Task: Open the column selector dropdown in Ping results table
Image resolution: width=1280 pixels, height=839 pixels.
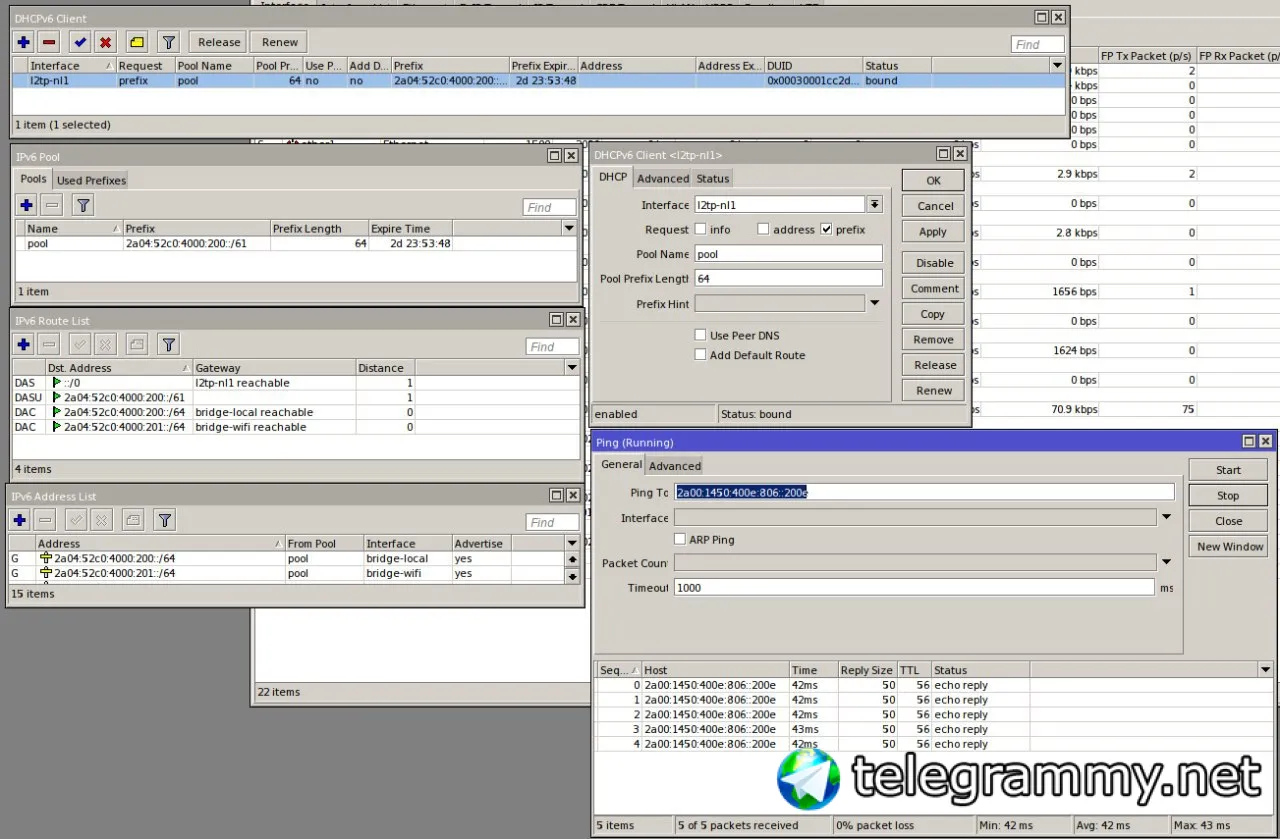Action: coord(1266,670)
